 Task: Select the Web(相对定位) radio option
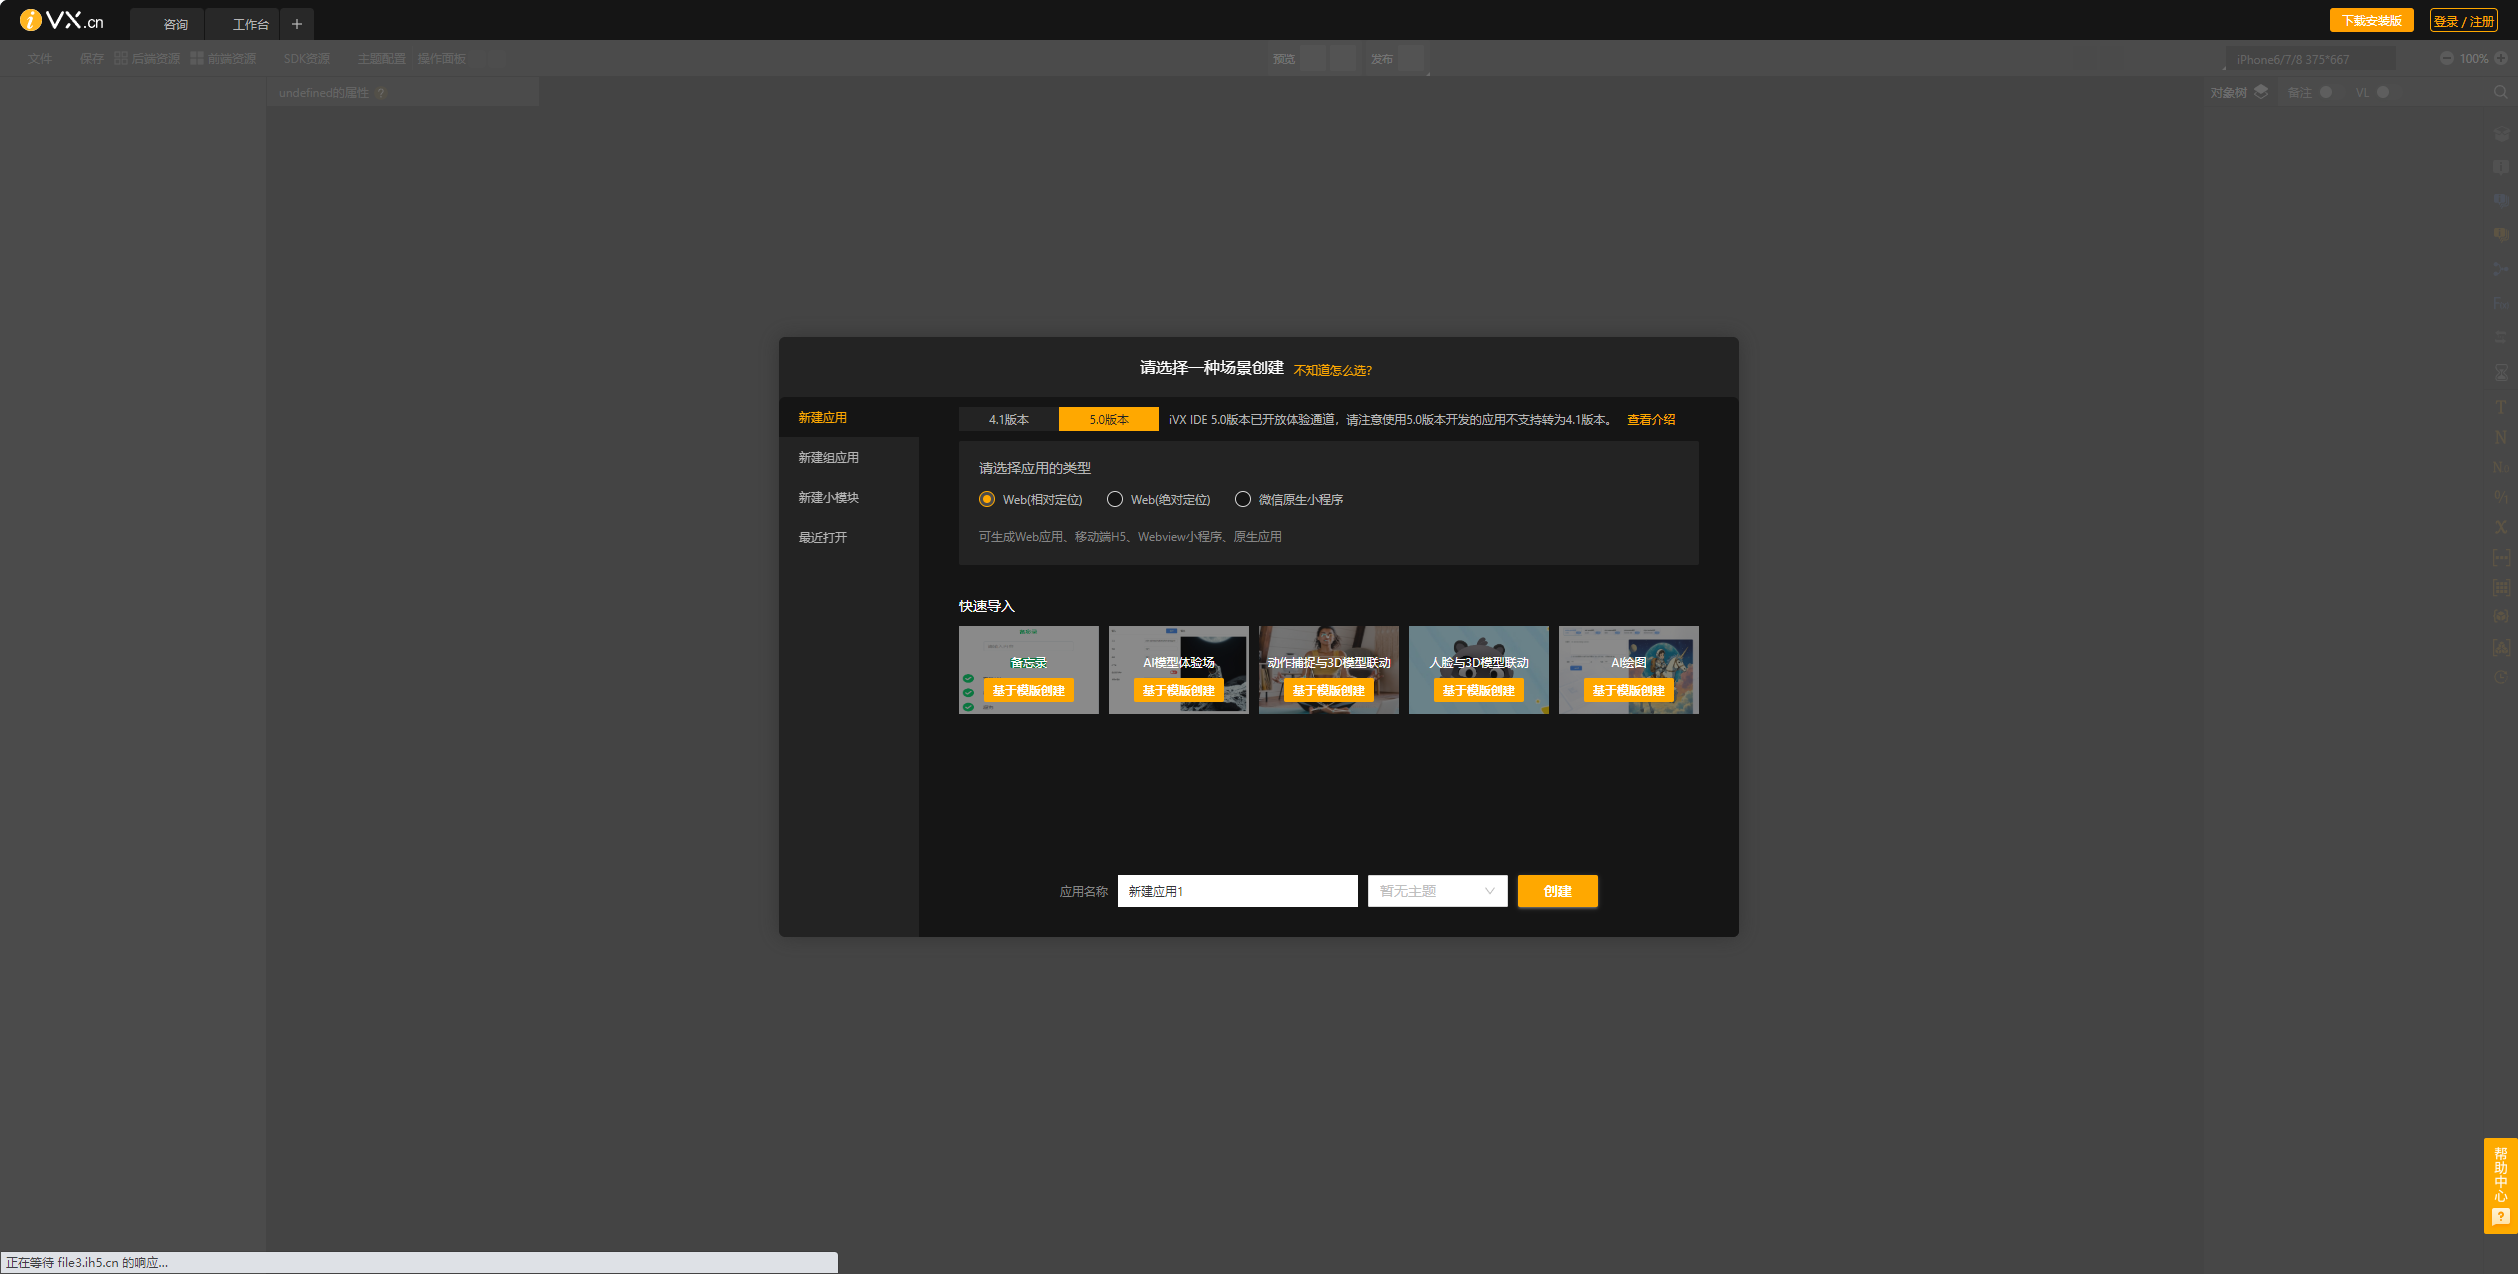pos(987,499)
